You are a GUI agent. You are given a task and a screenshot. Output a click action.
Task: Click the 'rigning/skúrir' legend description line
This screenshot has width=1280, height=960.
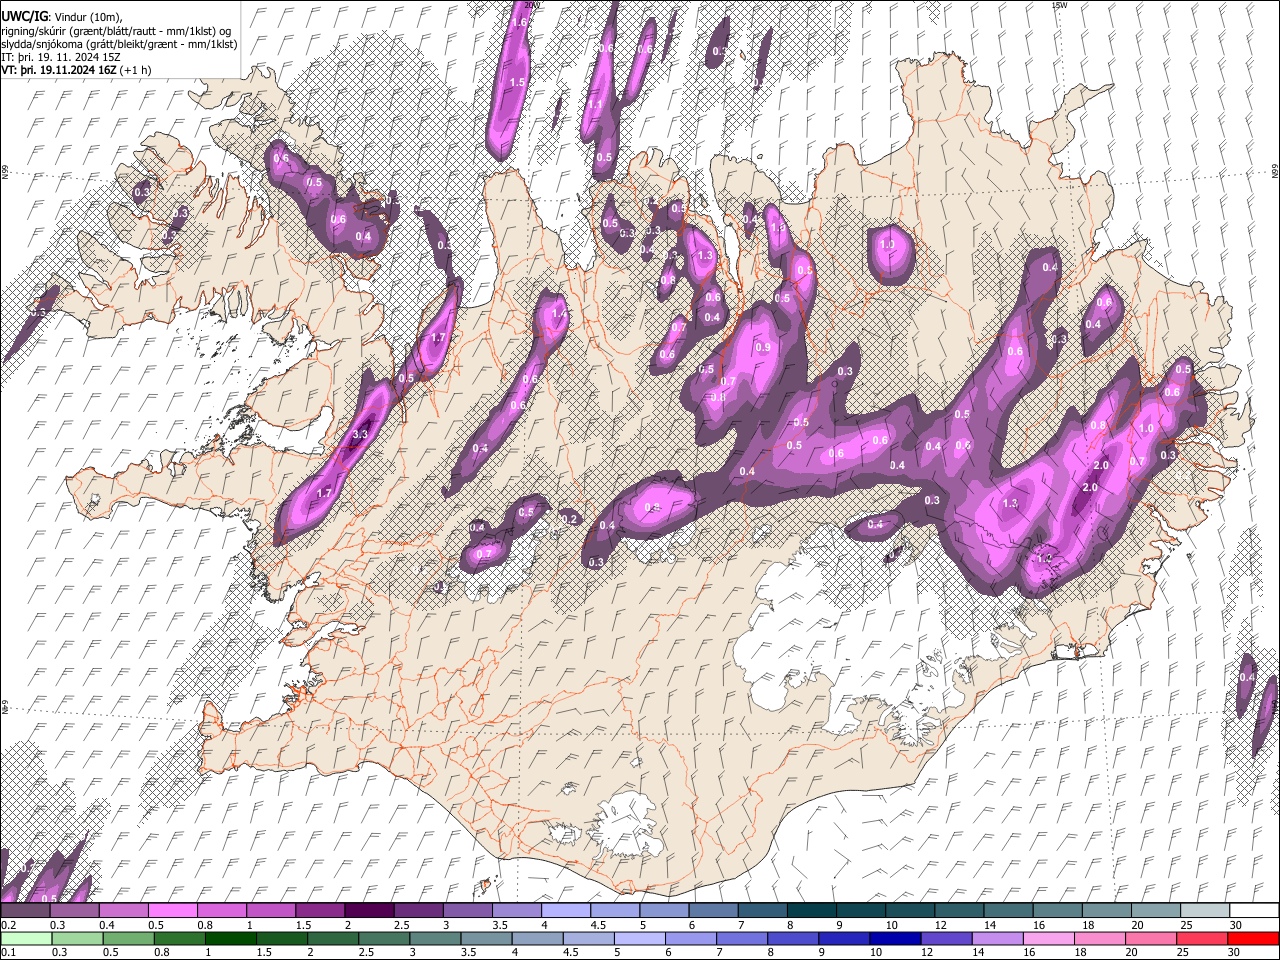pyautogui.click(x=116, y=30)
